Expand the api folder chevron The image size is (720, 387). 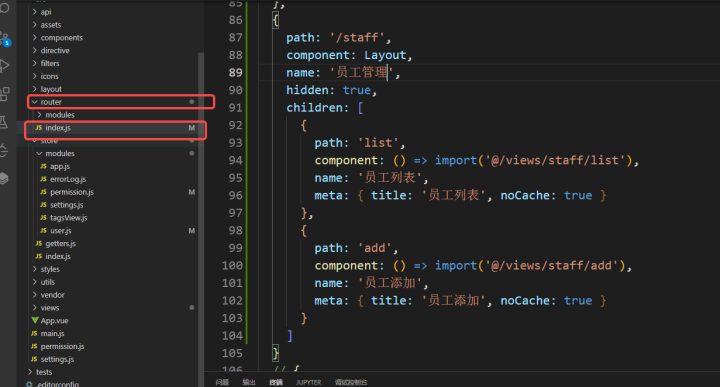click(x=34, y=12)
